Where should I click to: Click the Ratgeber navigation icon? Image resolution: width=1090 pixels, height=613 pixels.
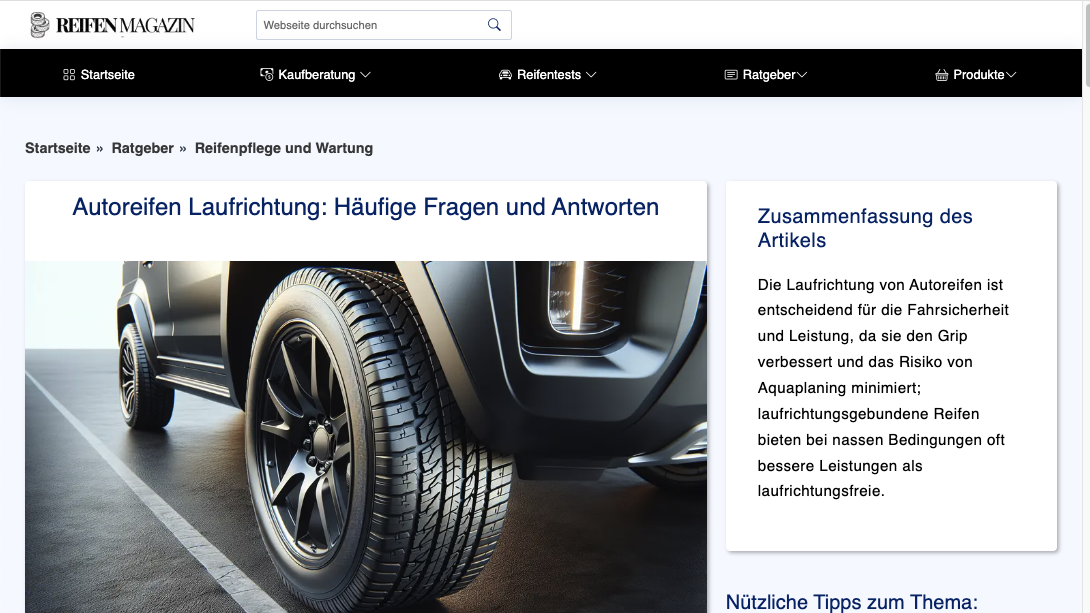[731, 75]
